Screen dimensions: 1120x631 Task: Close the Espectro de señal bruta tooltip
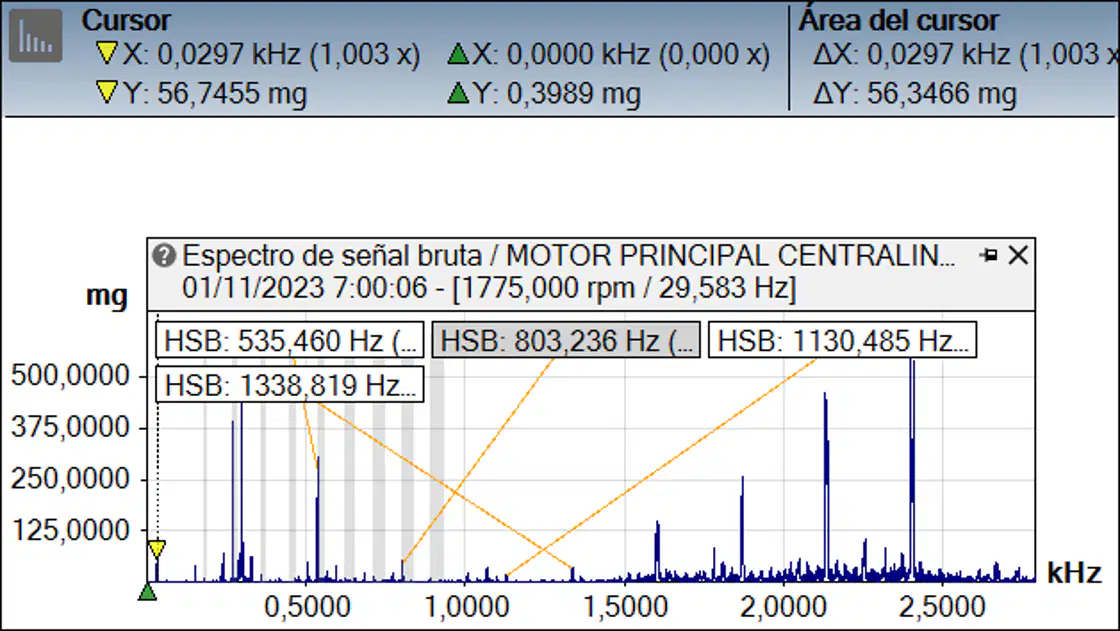pyautogui.click(x=1018, y=255)
